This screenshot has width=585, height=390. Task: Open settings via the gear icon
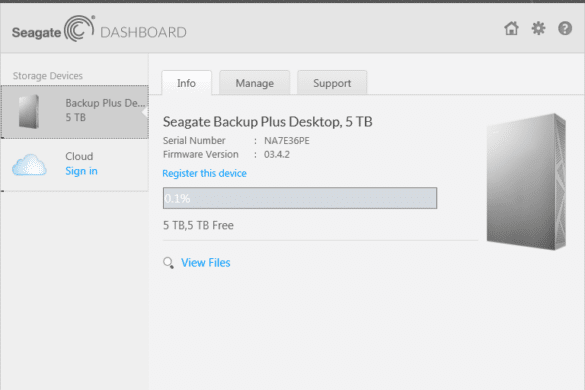tap(538, 28)
